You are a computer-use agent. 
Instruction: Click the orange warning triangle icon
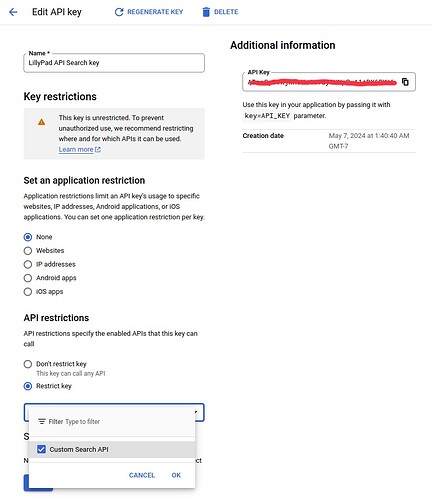point(41,122)
